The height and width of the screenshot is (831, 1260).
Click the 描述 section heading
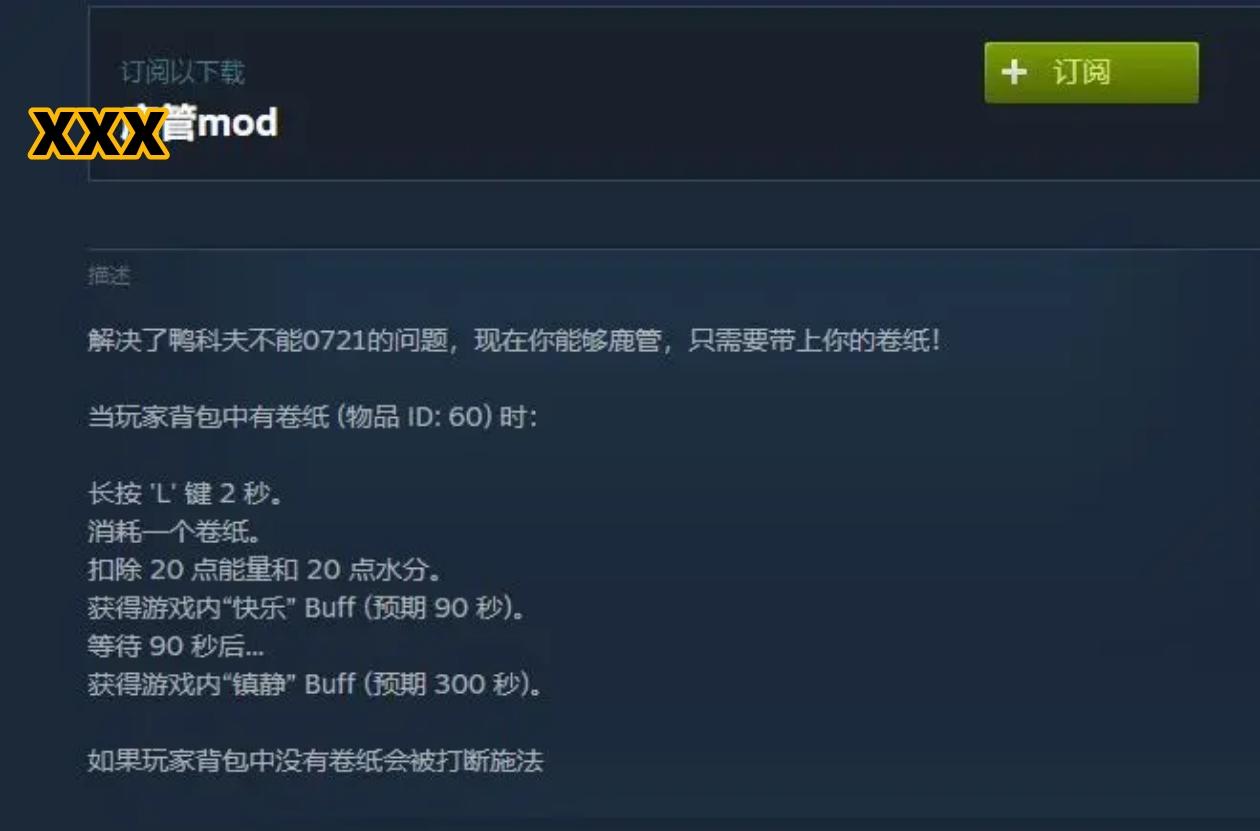click(109, 276)
